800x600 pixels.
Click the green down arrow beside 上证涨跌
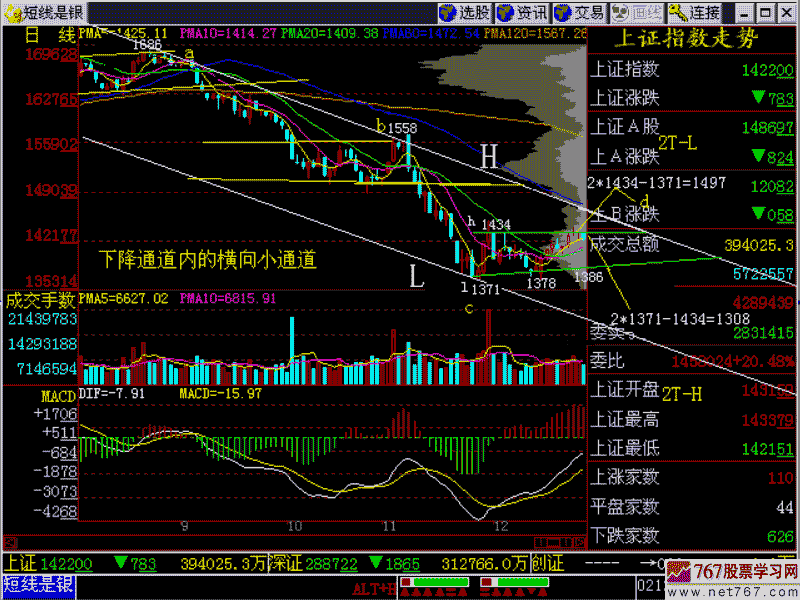click(x=760, y=98)
